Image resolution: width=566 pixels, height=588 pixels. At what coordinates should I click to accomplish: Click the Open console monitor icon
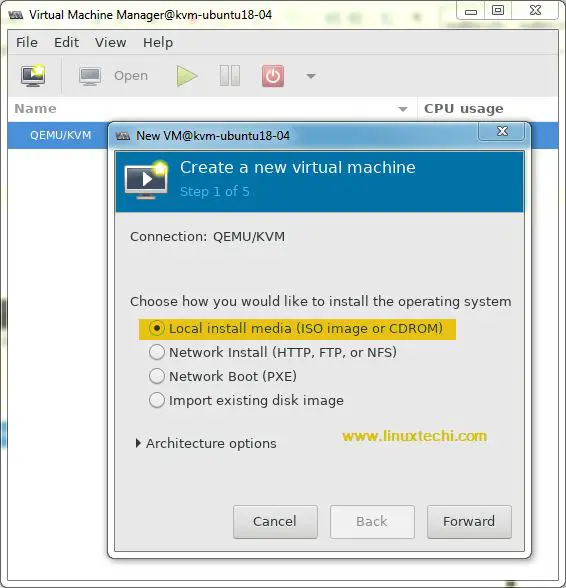pos(90,76)
